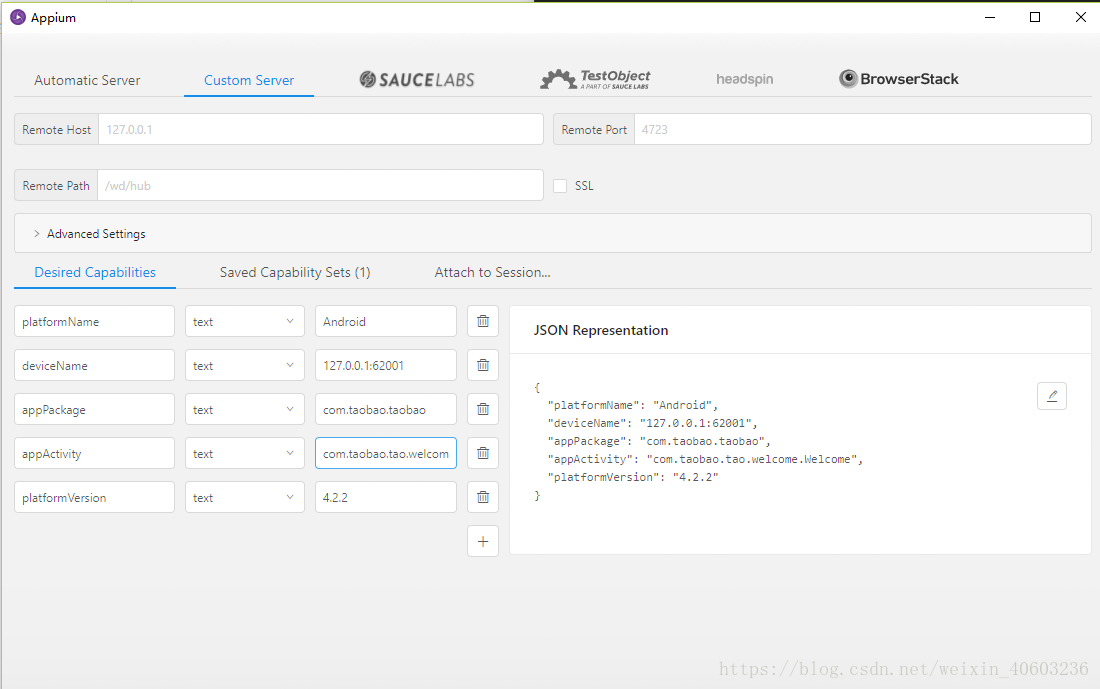This screenshot has height=689, width=1100.
Task: Open the TestObject server tab
Action: pyautogui.click(x=596, y=79)
